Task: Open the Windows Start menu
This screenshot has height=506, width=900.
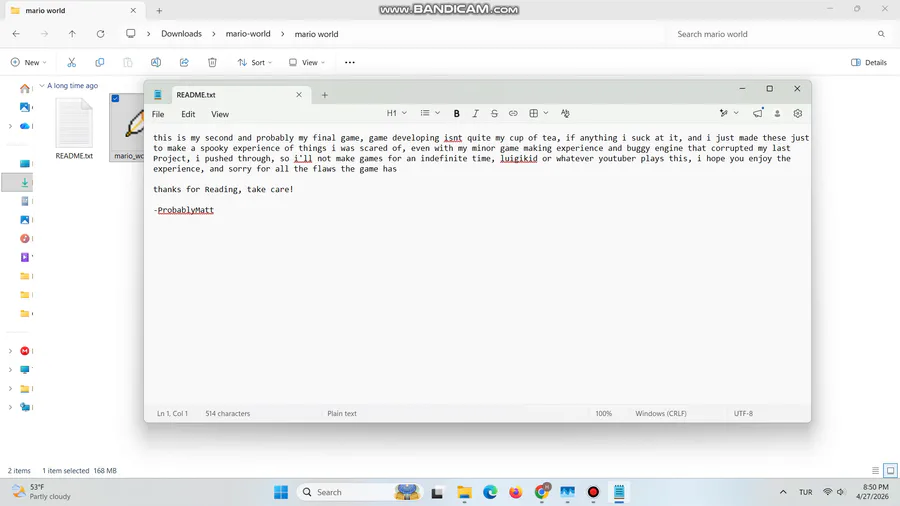Action: coord(281,492)
